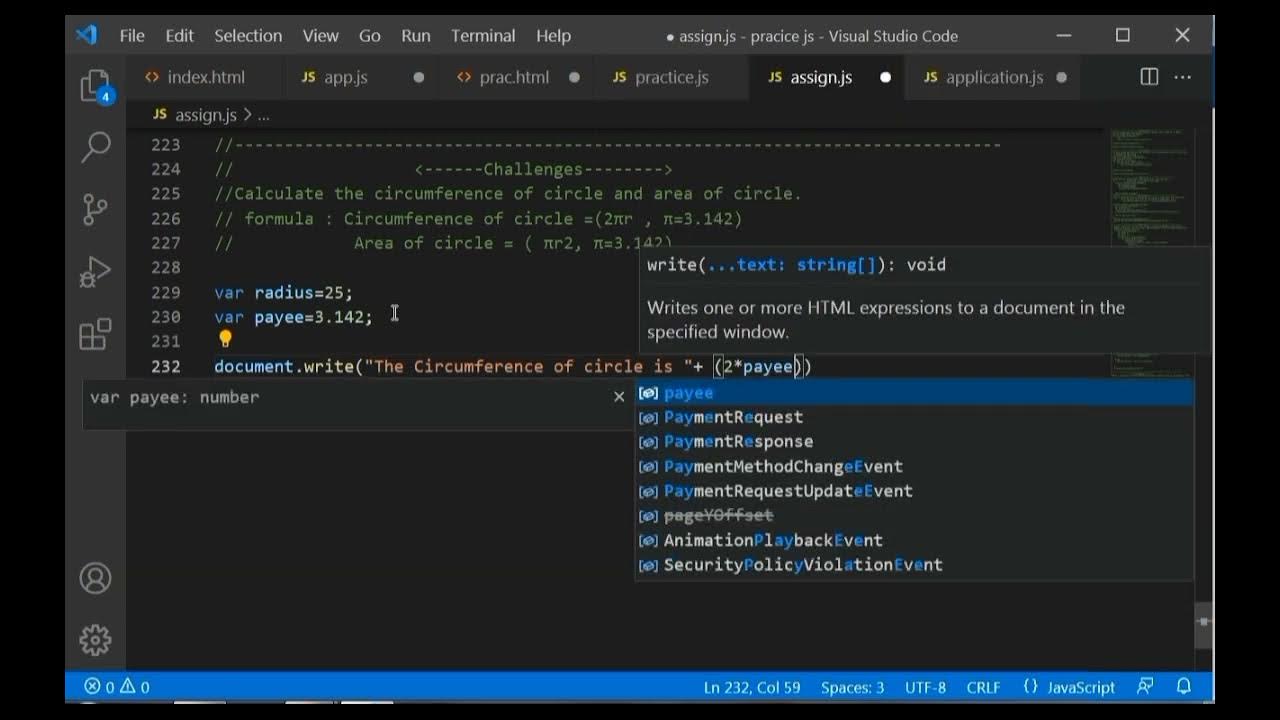Viewport: 1280px width, 720px height.
Task: Click the split editor icon
Action: point(1150,77)
